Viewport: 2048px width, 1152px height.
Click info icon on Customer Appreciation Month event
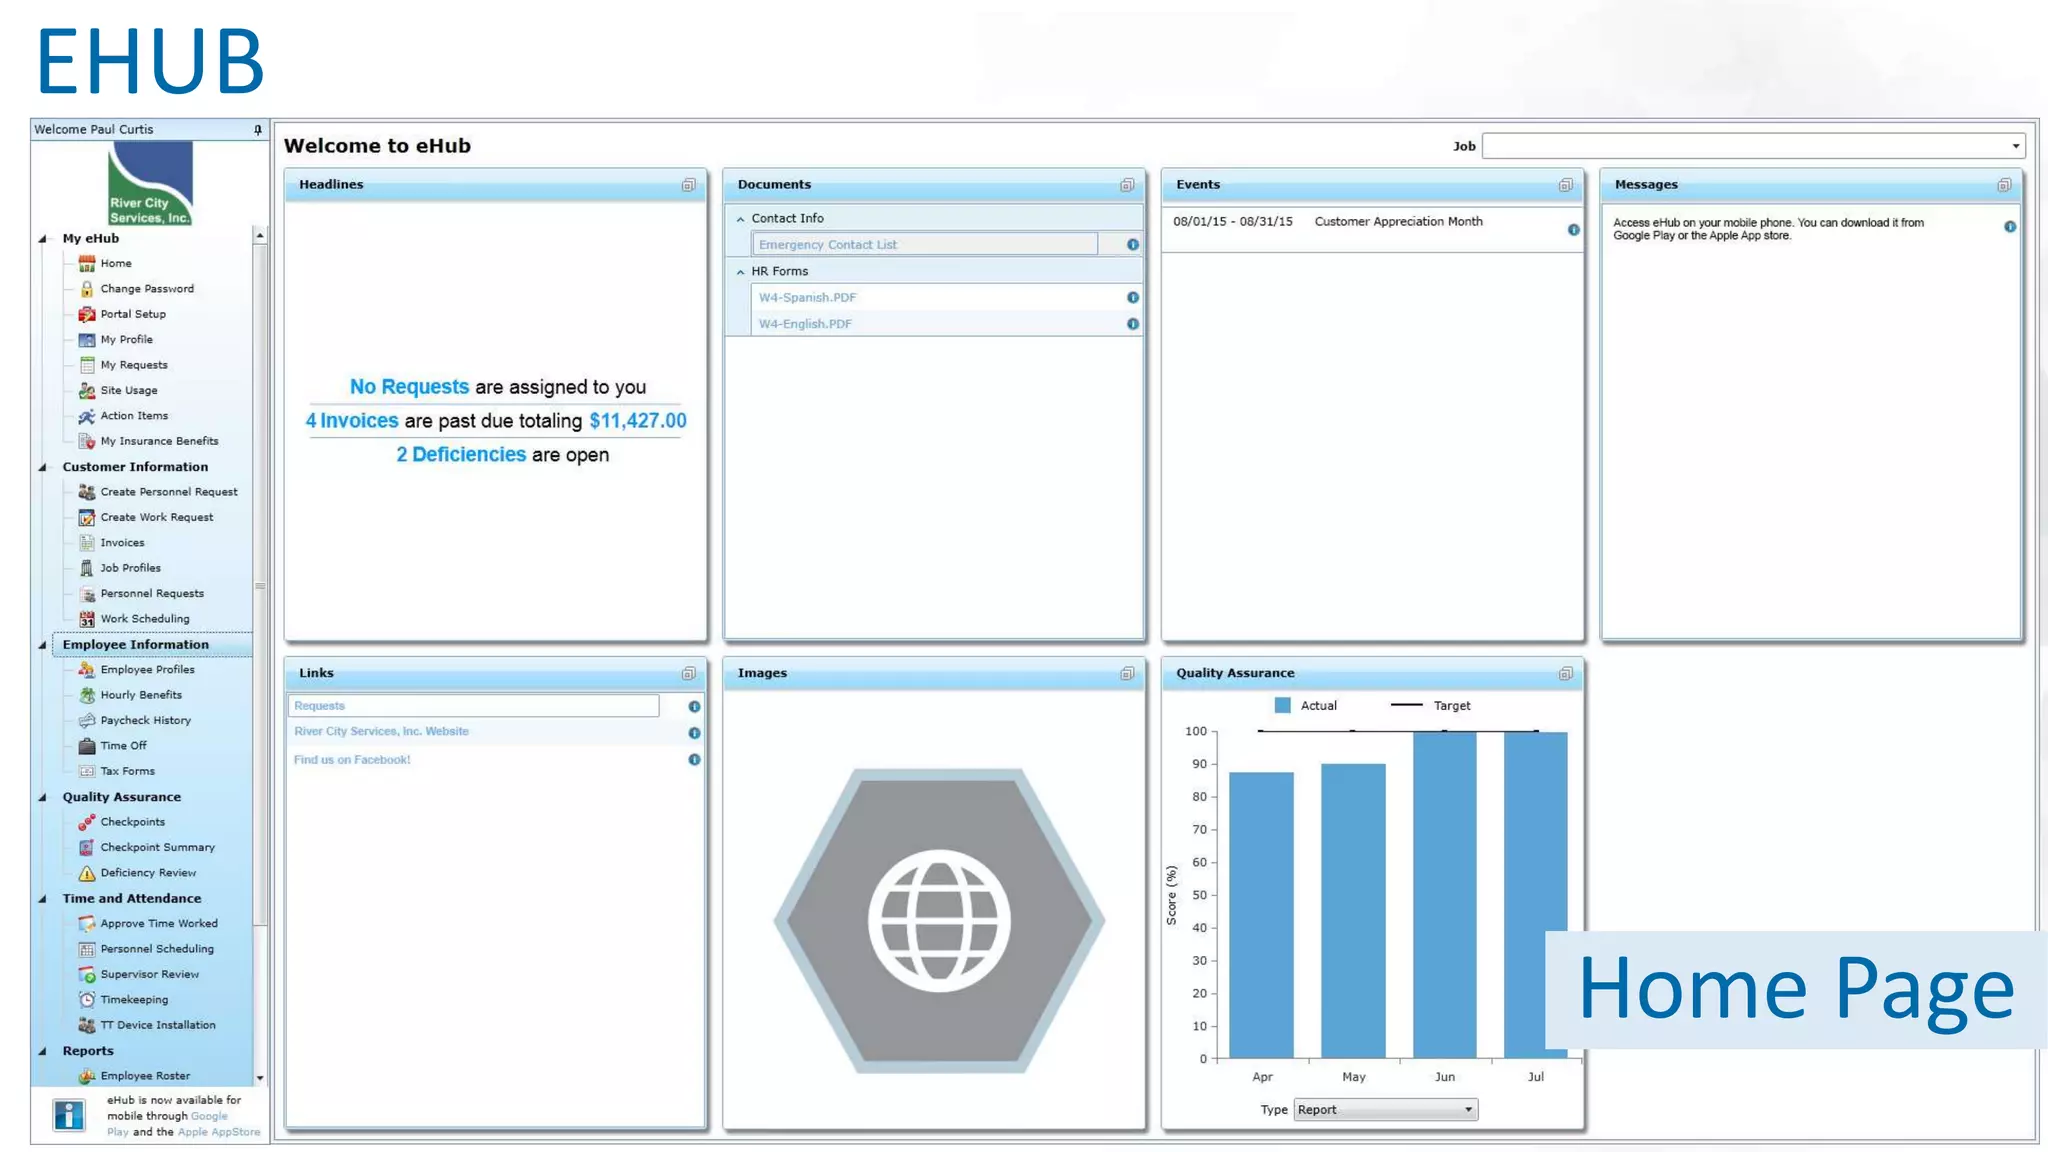point(1573,230)
